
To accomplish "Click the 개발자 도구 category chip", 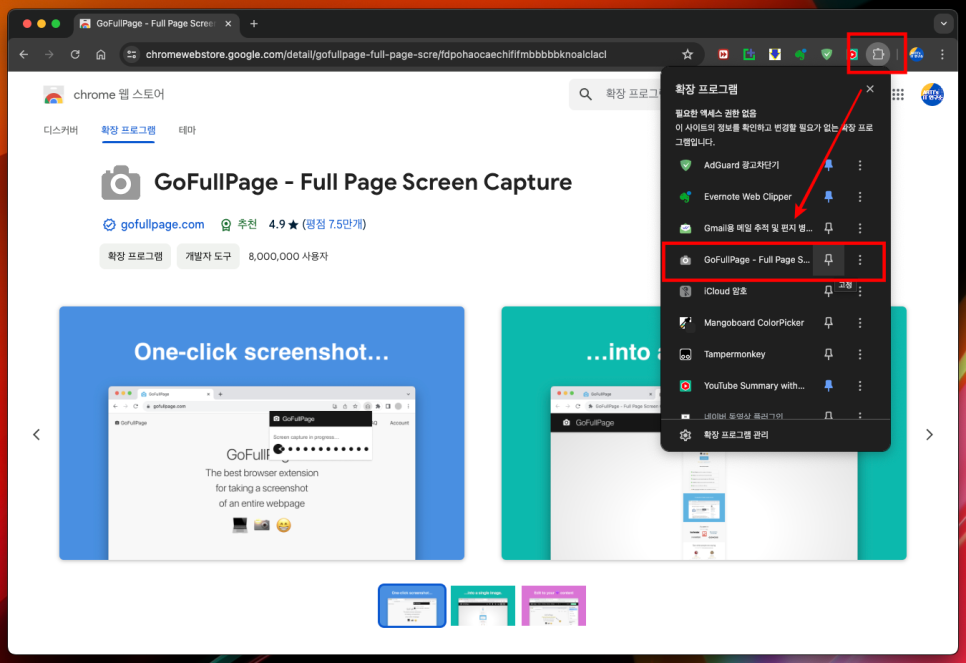I will [208, 256].
